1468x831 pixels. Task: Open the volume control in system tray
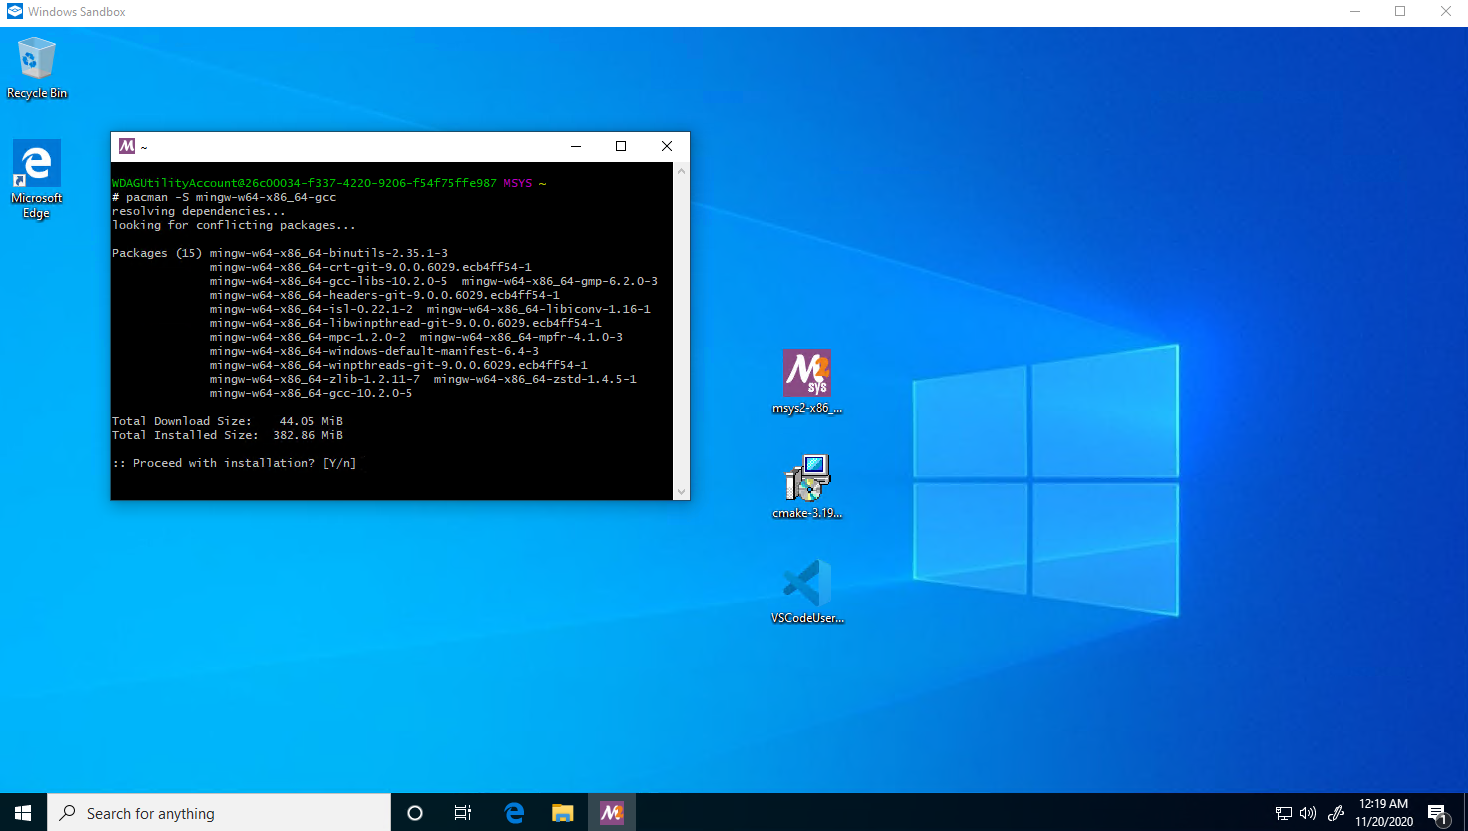pos(1308,813)
